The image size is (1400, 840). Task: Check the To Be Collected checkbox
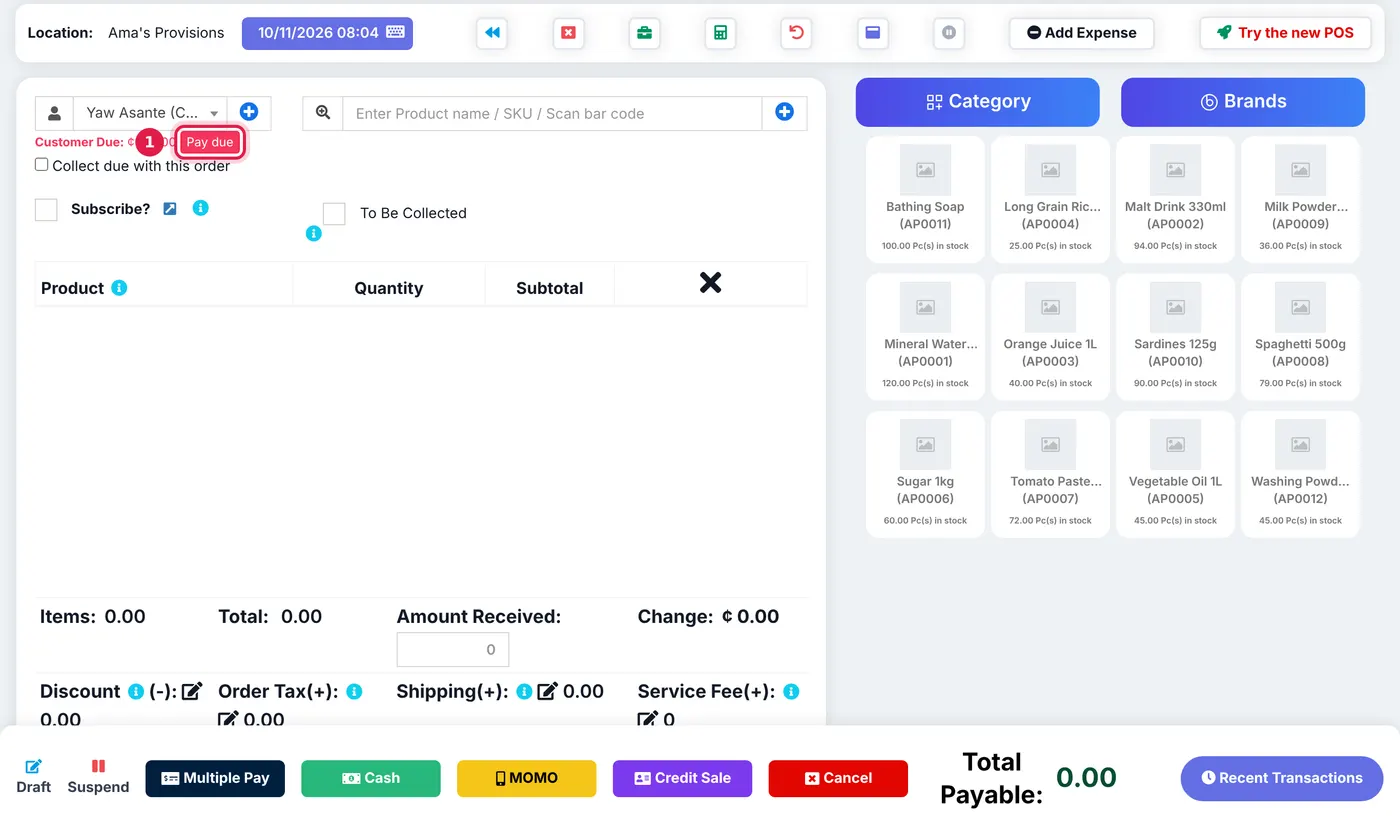pos(334,213)
